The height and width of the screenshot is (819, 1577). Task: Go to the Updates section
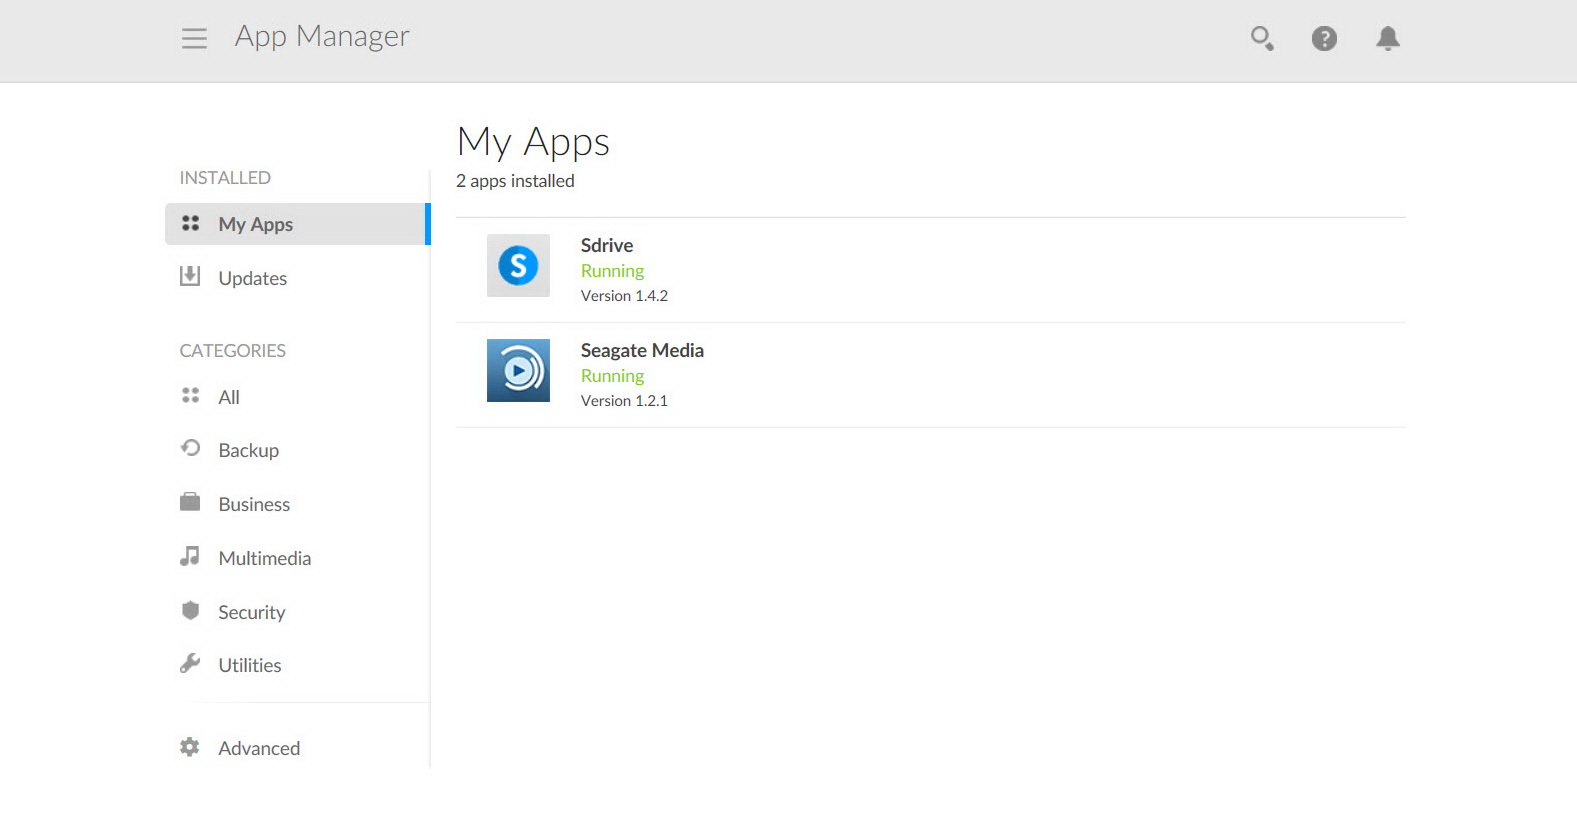pos(253,278)
